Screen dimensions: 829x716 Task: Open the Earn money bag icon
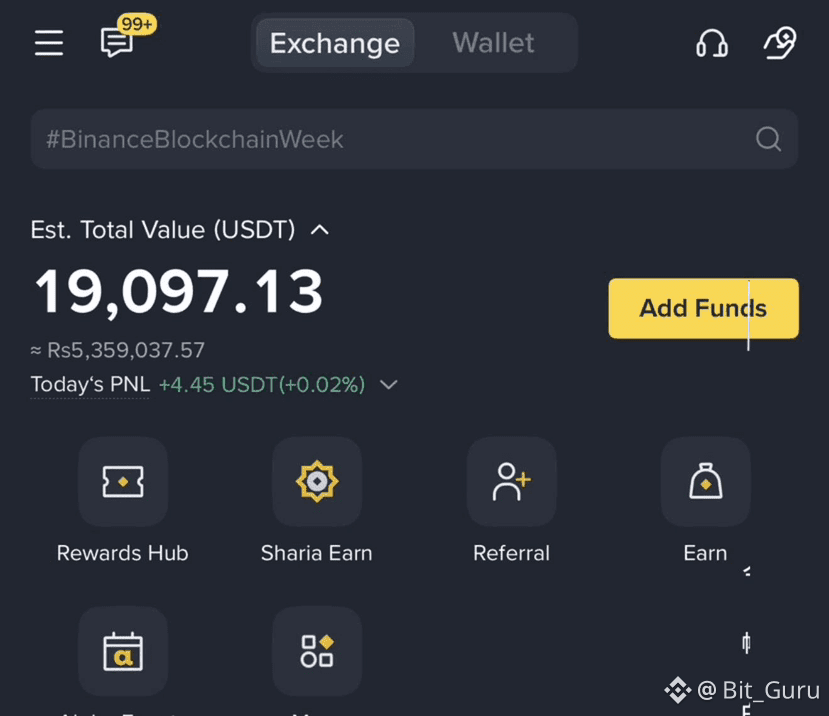pyautogui.click(x=705, y=481)
